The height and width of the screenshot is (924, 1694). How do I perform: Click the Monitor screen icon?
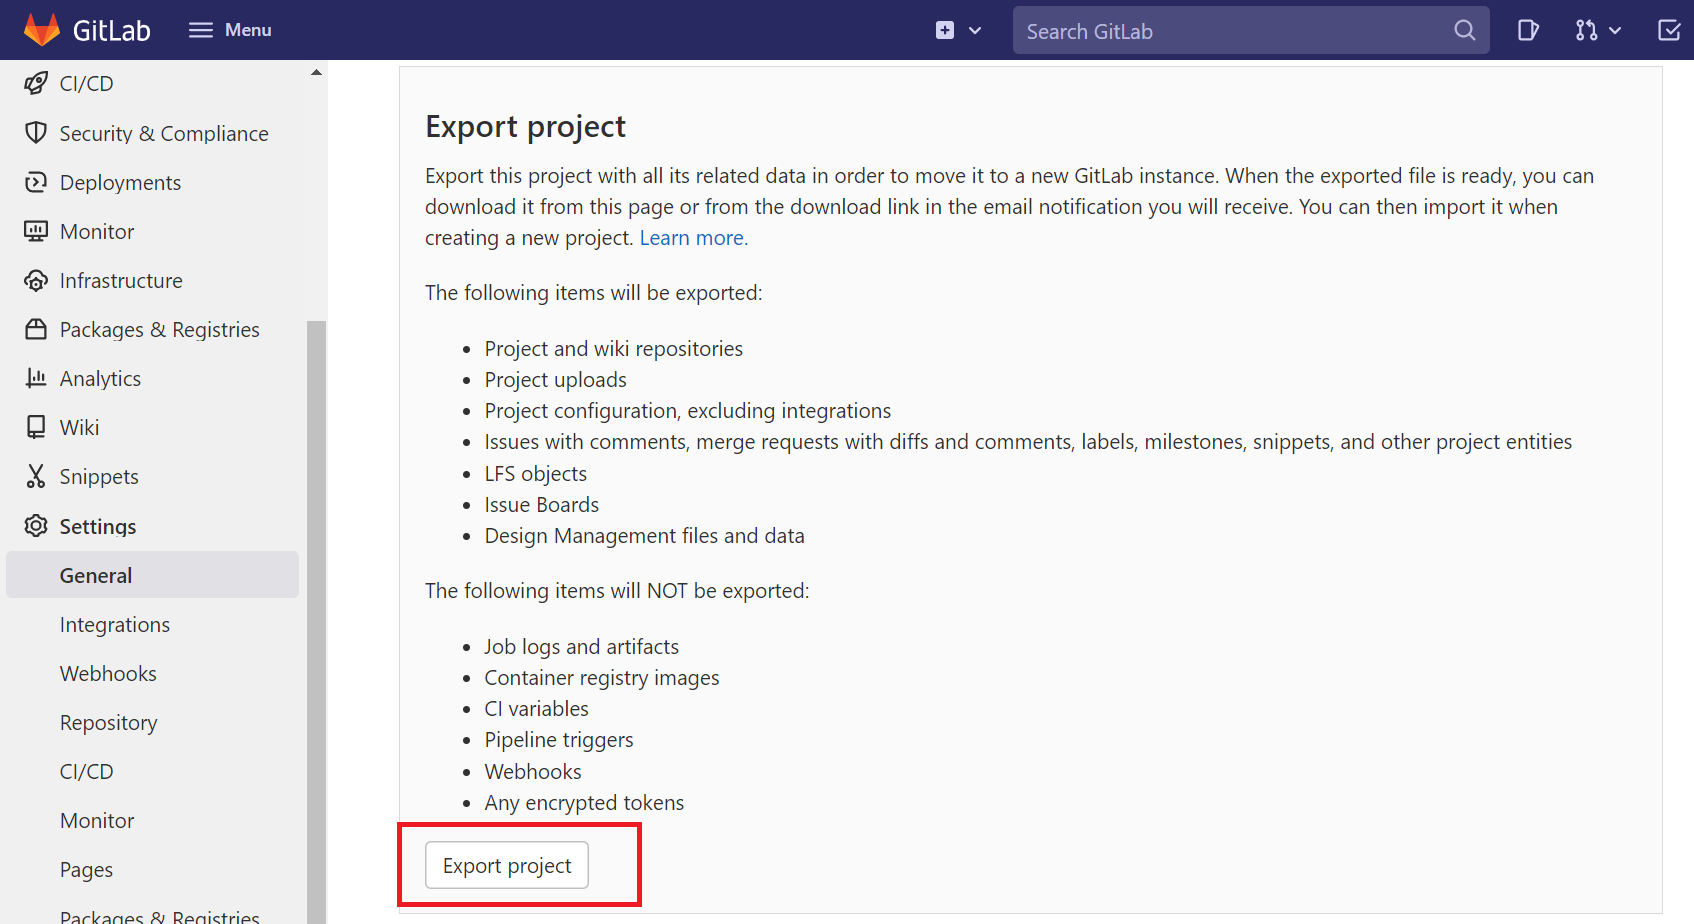36,231
